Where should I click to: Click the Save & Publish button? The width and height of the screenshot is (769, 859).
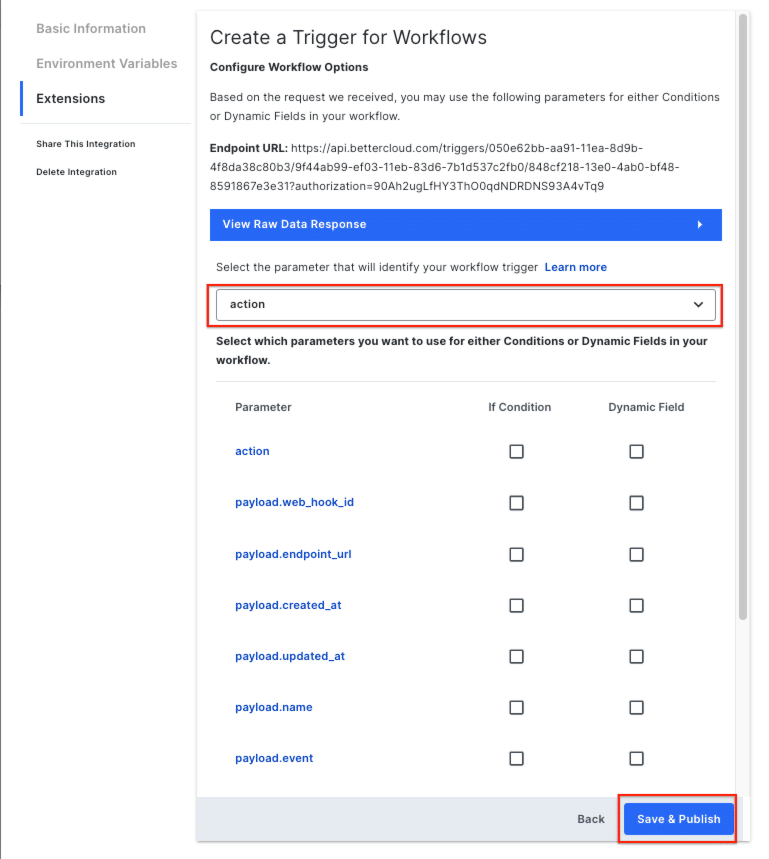coord(679,819)
